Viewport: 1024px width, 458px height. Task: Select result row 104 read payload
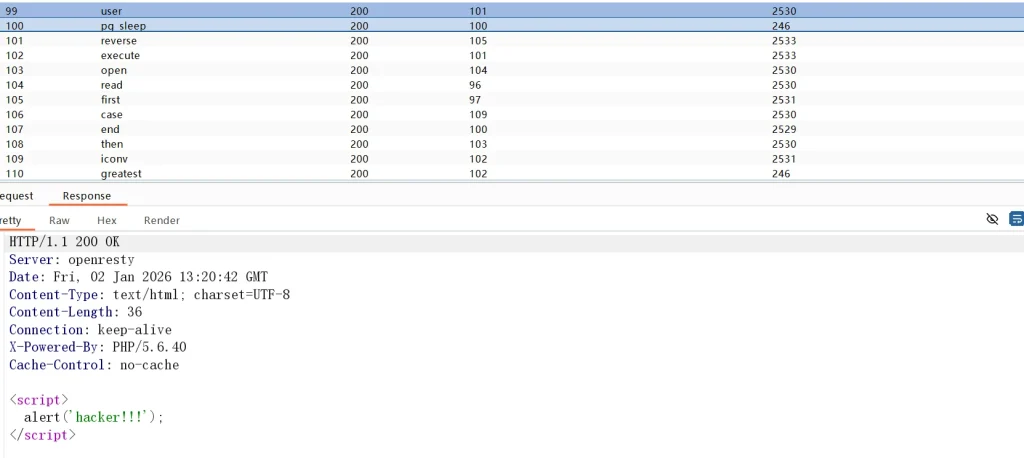click(x=111, y=86)
